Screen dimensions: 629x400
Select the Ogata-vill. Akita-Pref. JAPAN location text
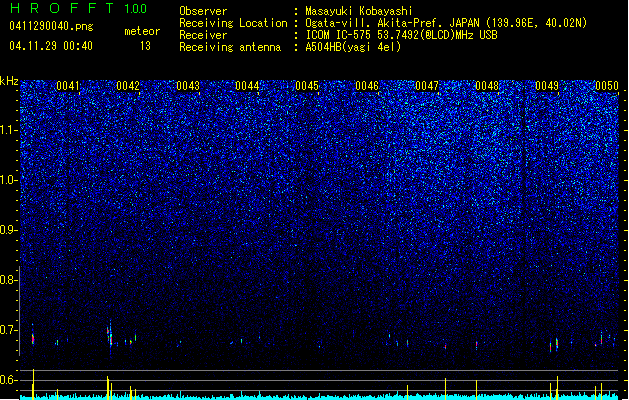pyautogui.click(x=446, y=23)
